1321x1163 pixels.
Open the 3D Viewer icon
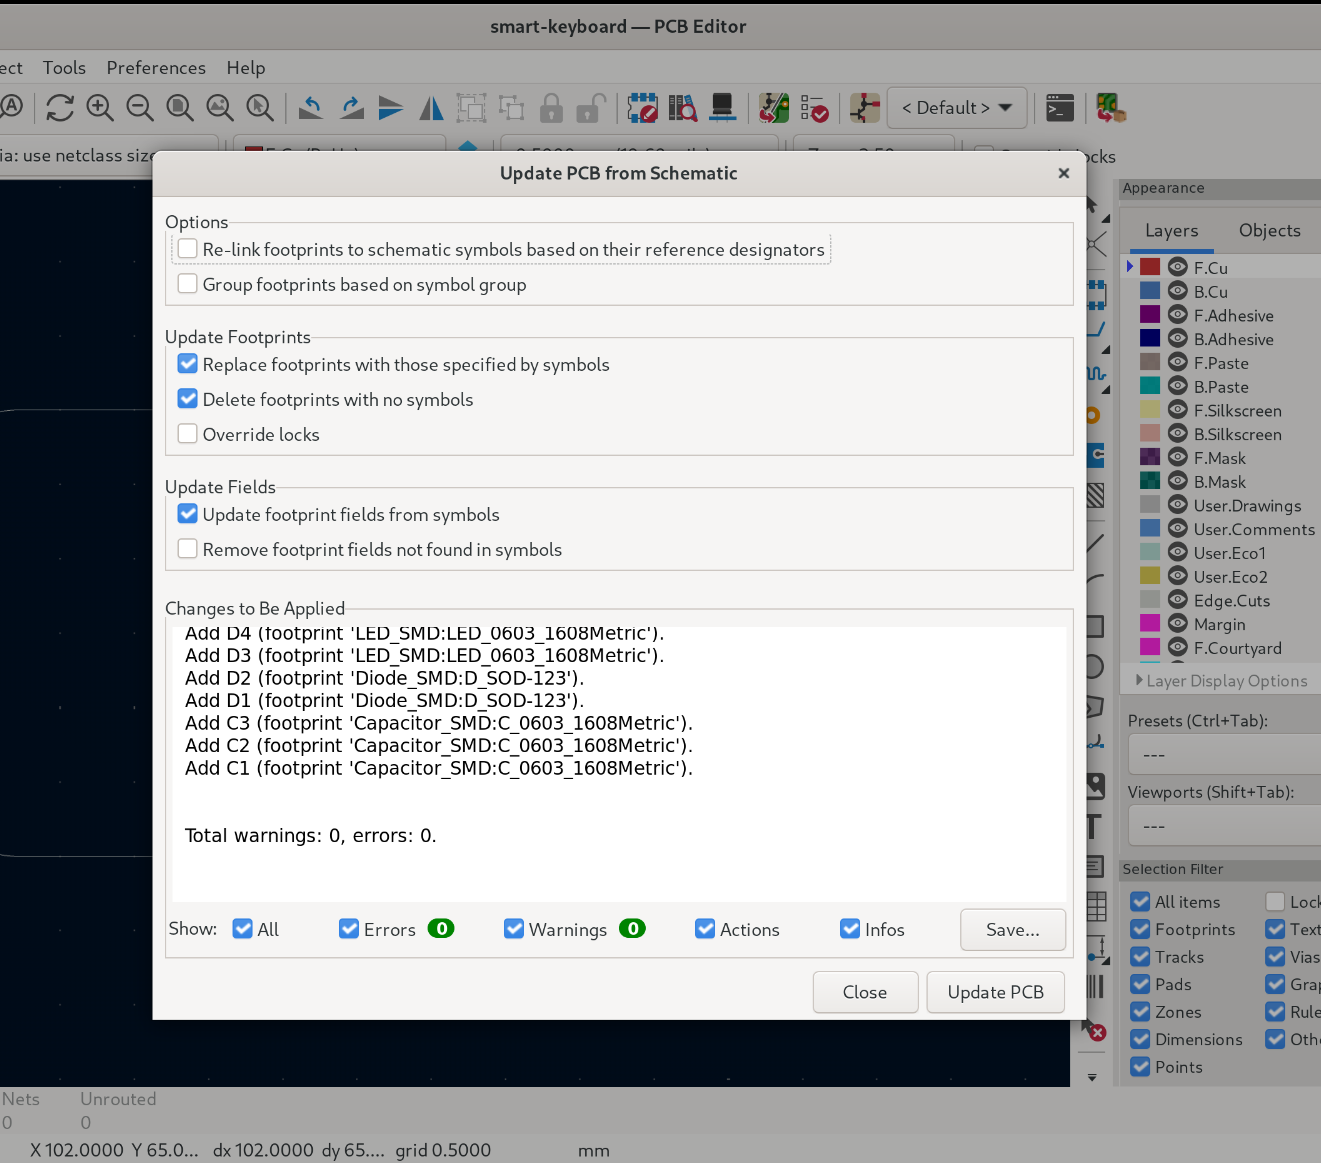722,107
